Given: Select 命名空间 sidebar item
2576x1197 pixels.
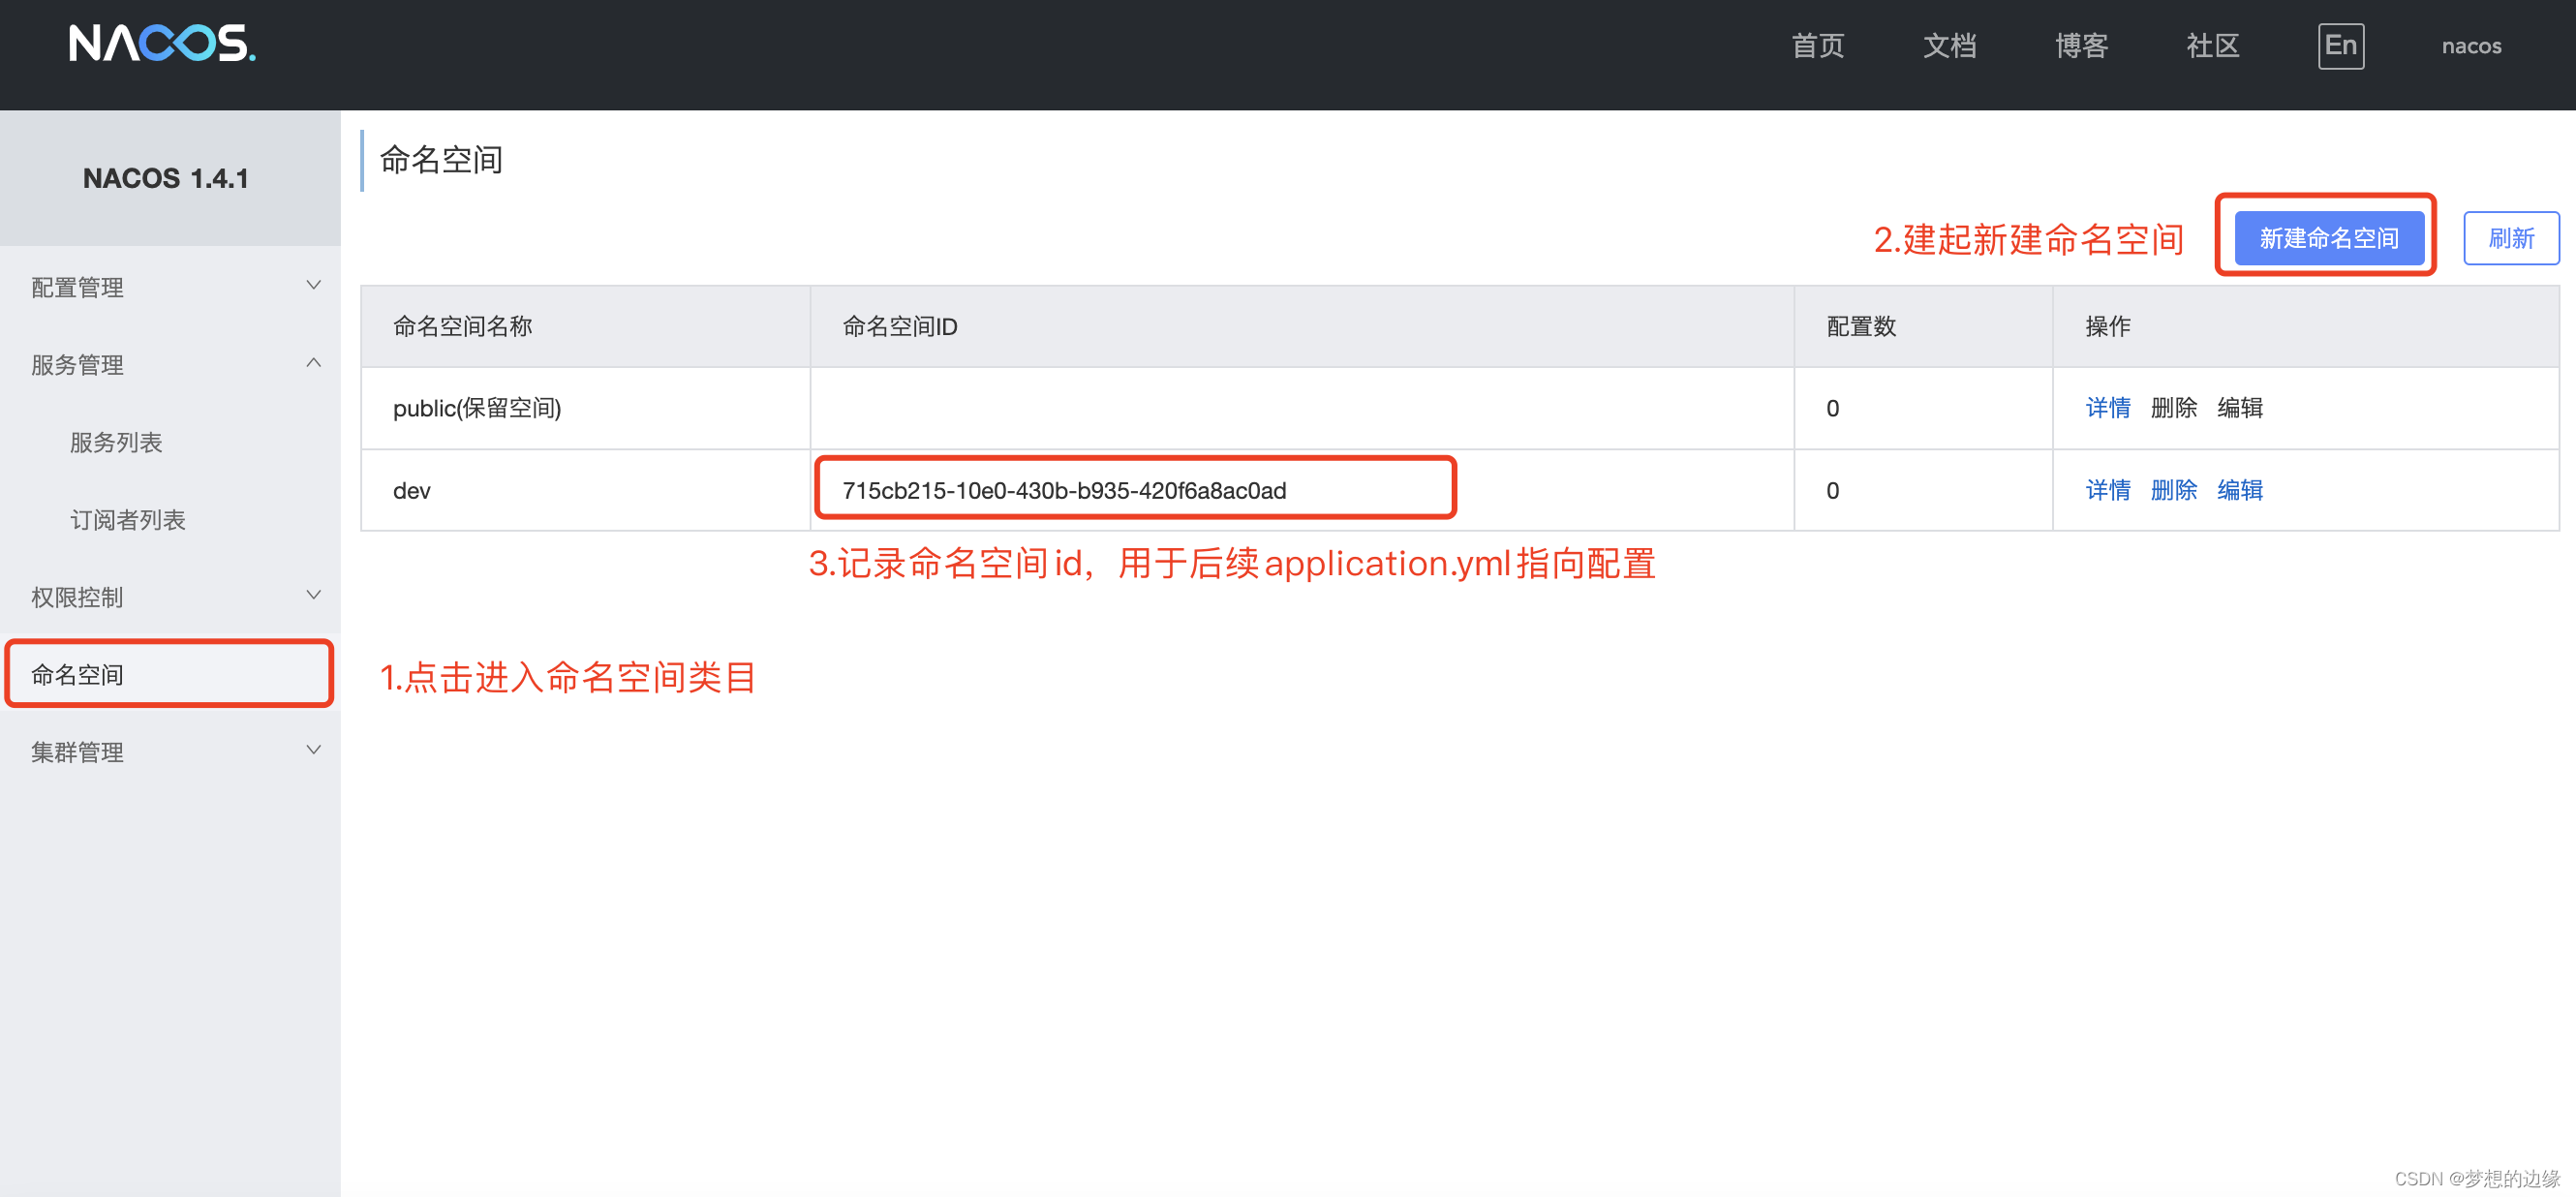Looking at the screenshot, I should click(x=170, y=674).
